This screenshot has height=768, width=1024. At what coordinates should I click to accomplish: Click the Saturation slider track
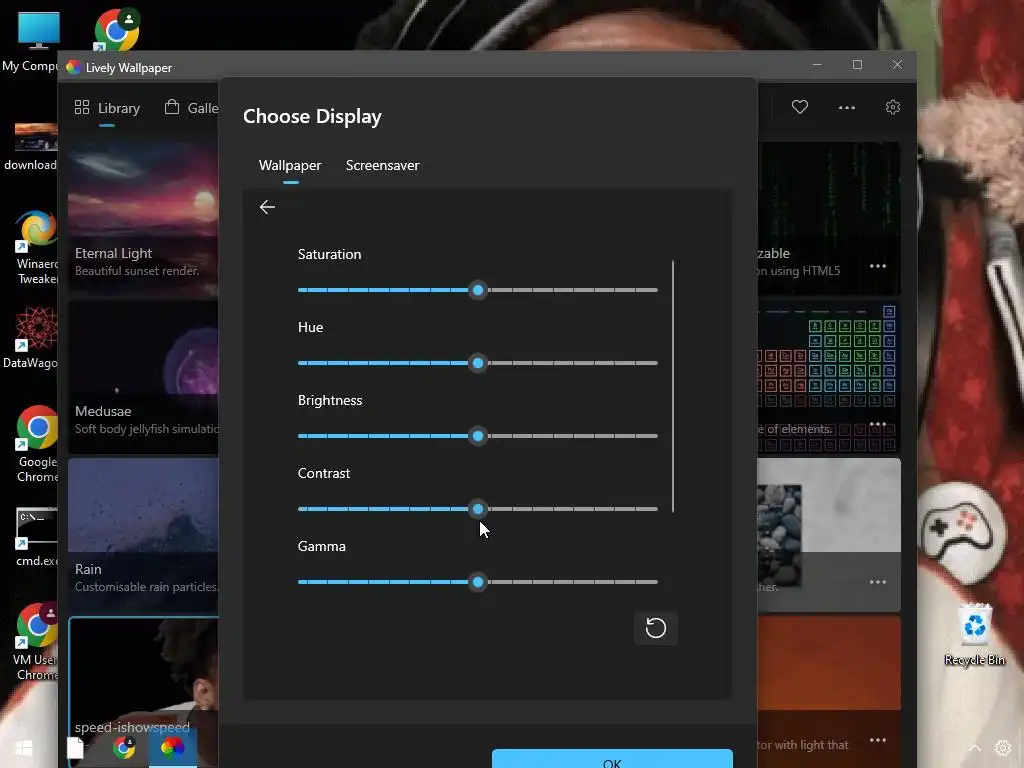pyautogui.click(x=478, y=290)
